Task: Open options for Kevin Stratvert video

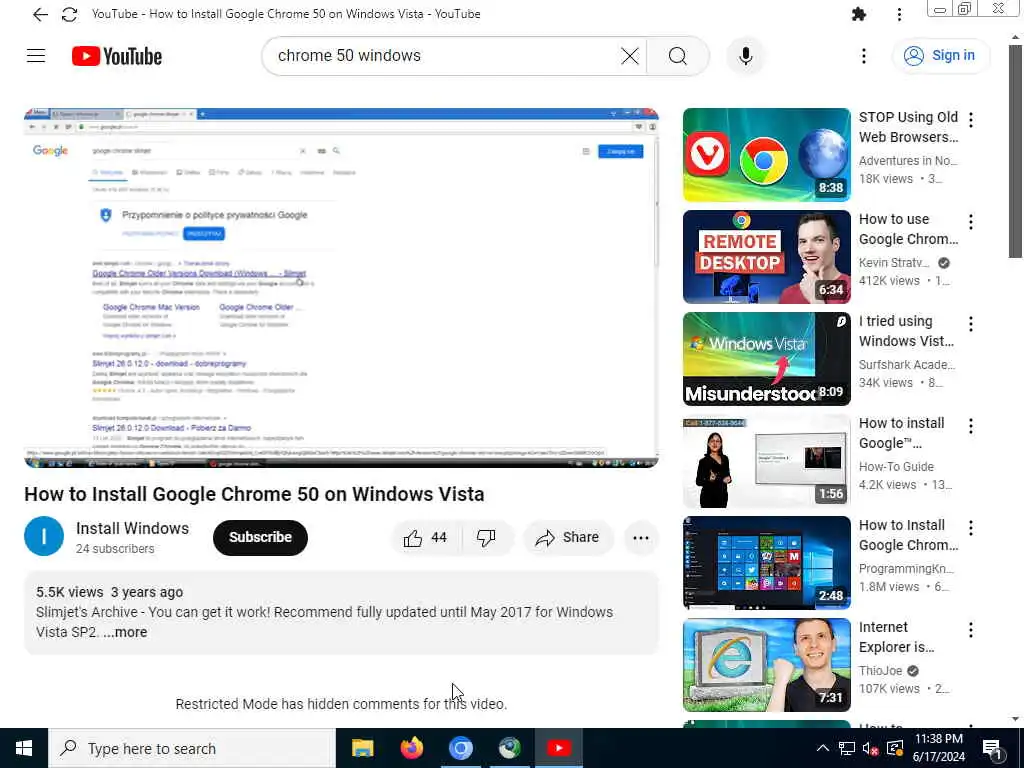Action: point(970,222)
